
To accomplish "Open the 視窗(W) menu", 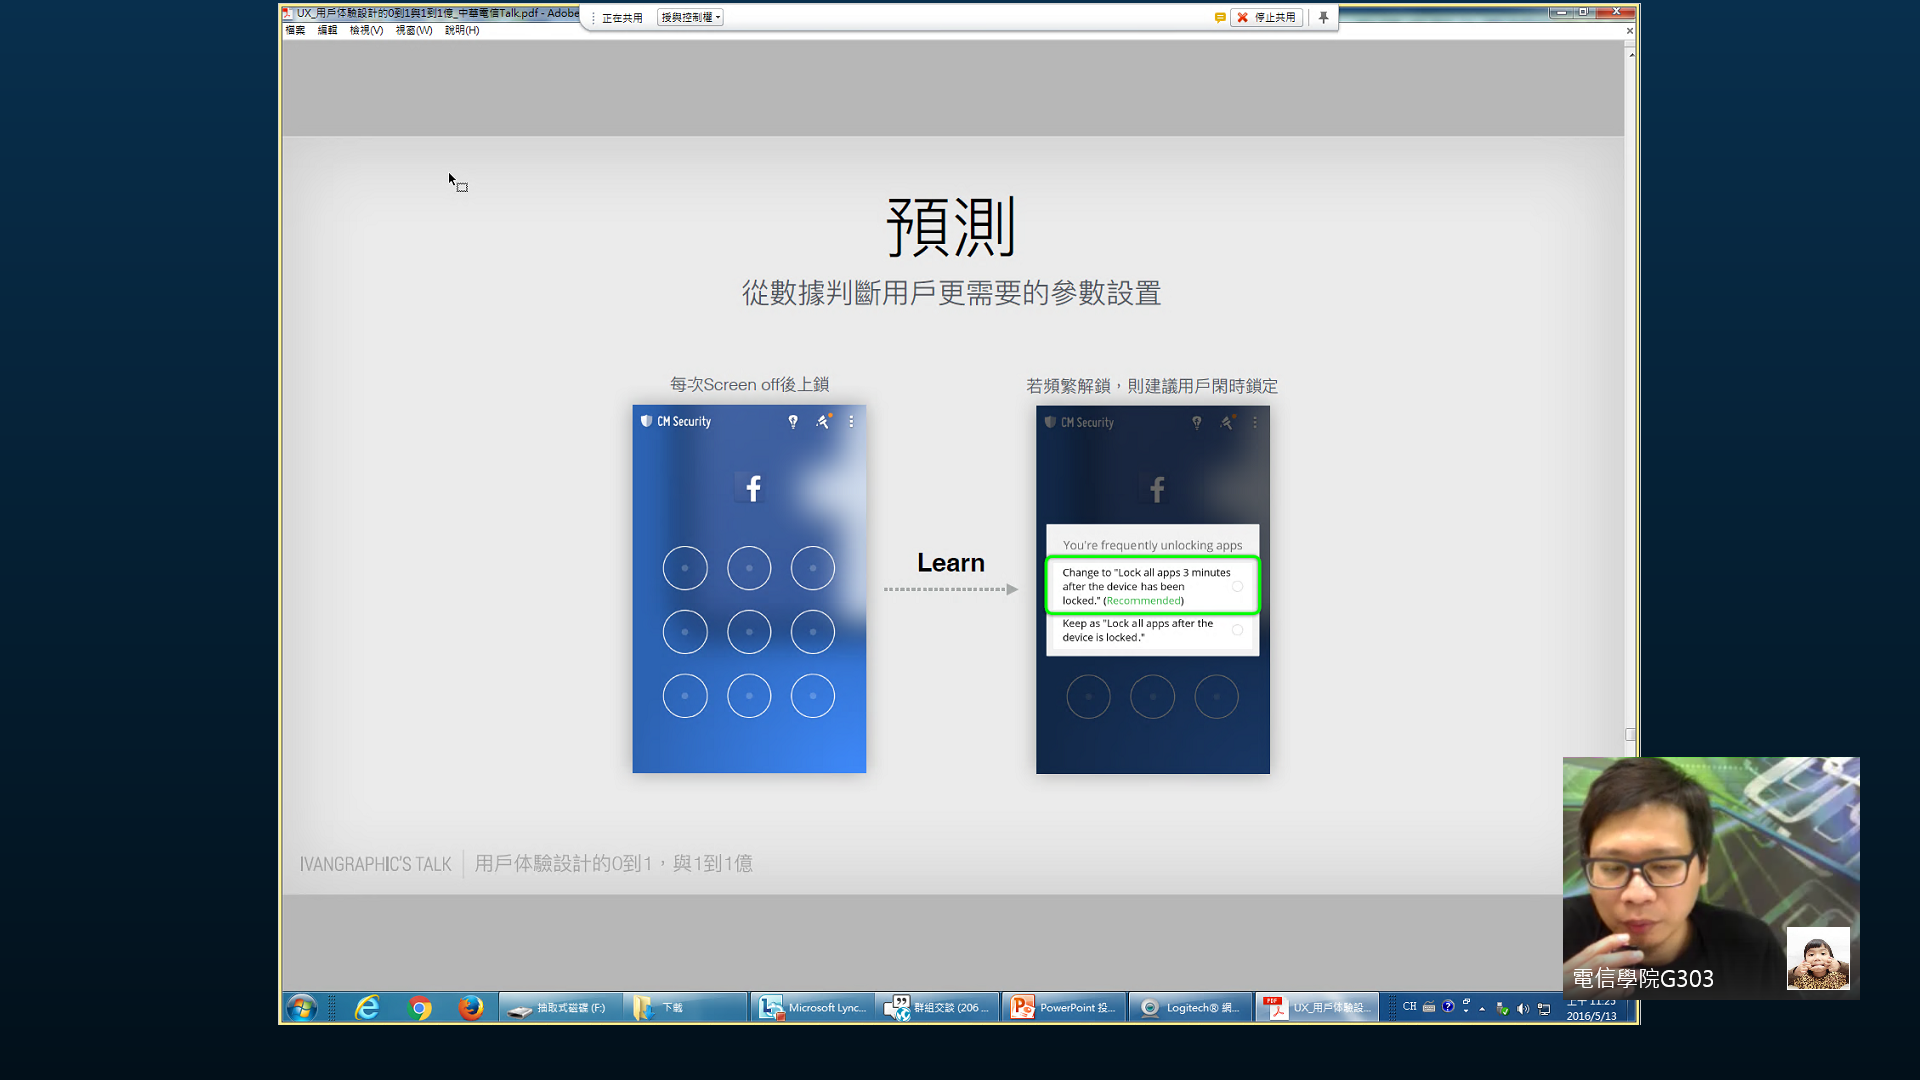I will 413,30.
